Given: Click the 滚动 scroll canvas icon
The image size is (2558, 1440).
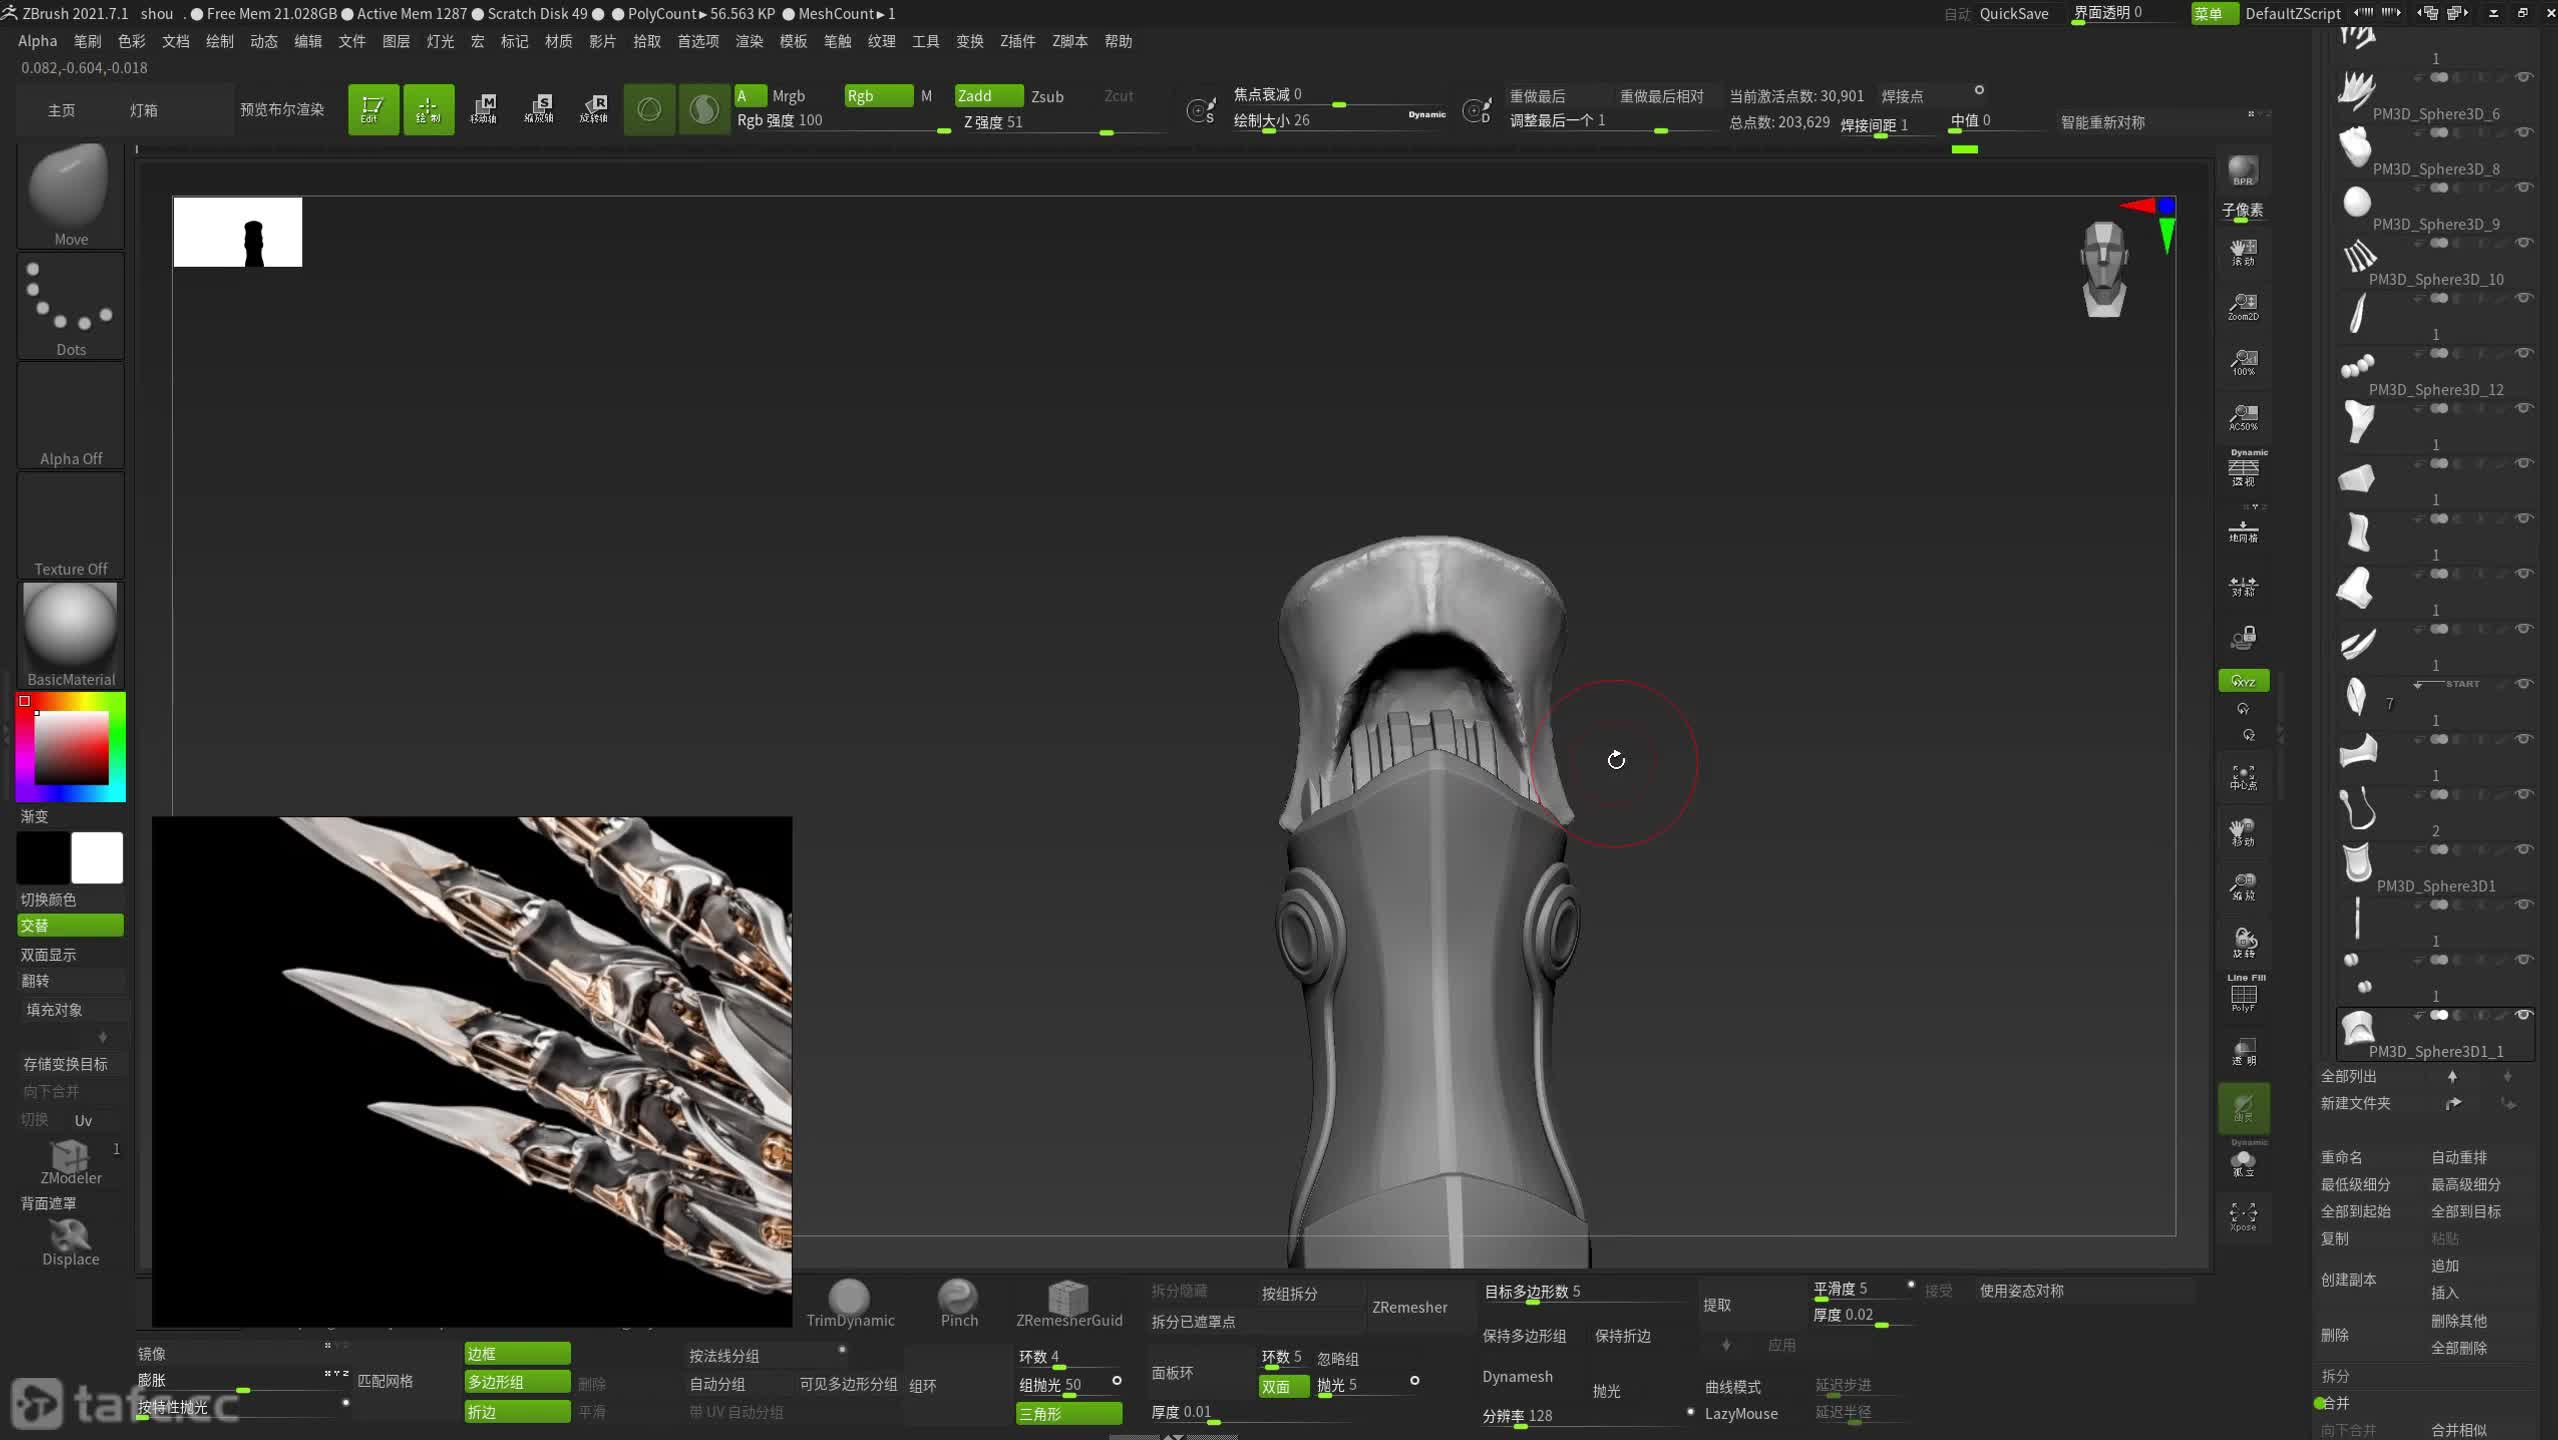Looking at the screenshot, I should coord(2243,252).
